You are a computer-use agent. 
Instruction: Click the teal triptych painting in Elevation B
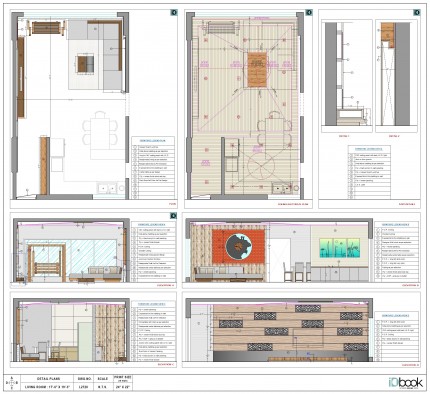coord(339,248)
